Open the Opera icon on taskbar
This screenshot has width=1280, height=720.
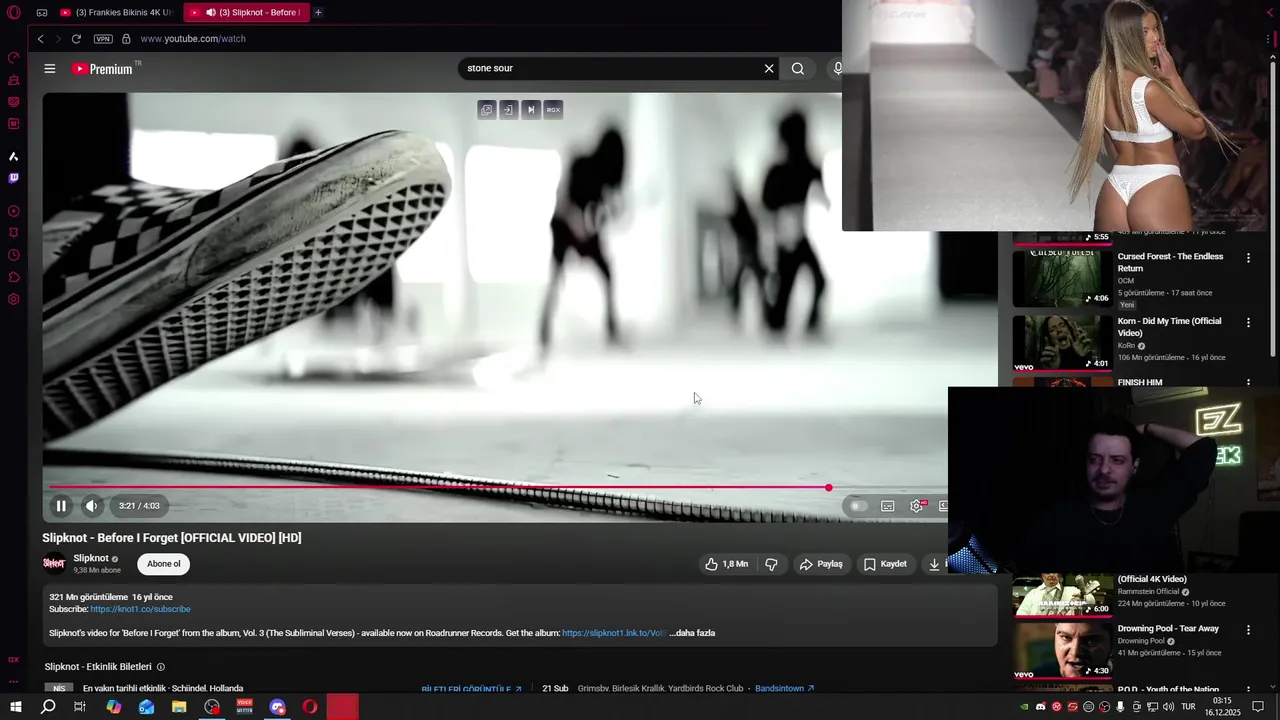[x=310, y=707]
